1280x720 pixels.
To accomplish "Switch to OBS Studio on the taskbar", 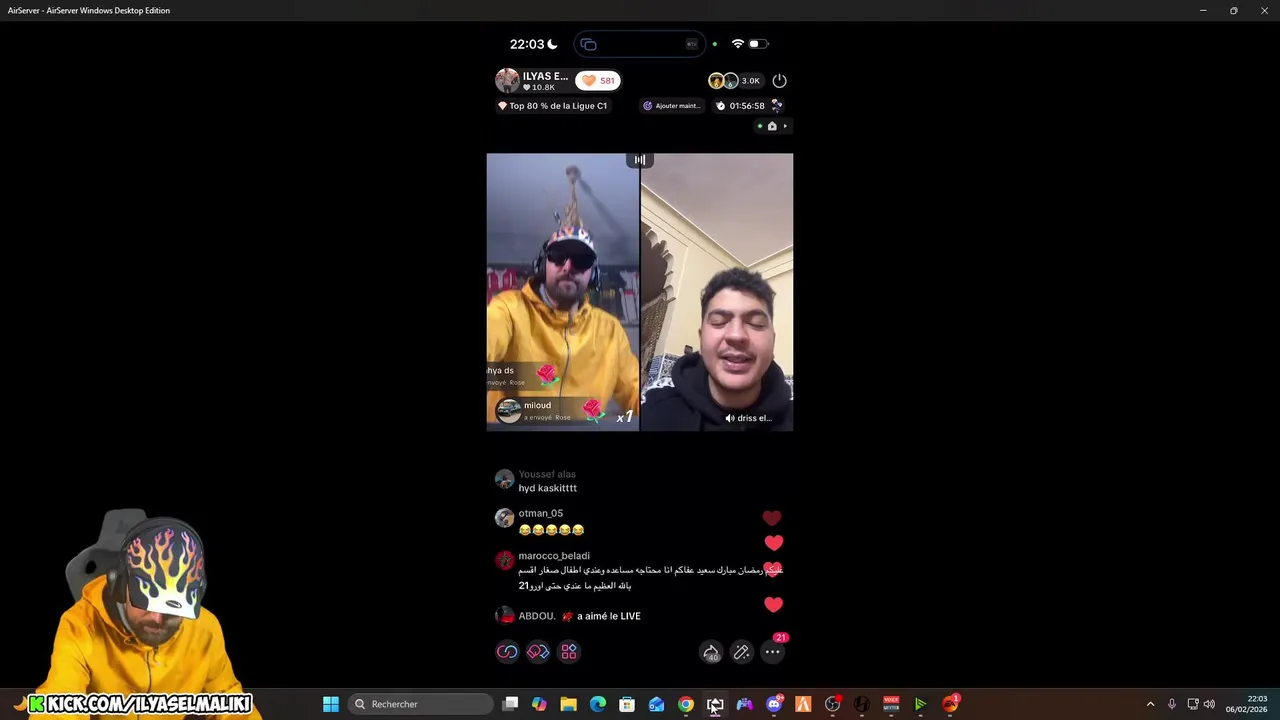I will 833,704.
